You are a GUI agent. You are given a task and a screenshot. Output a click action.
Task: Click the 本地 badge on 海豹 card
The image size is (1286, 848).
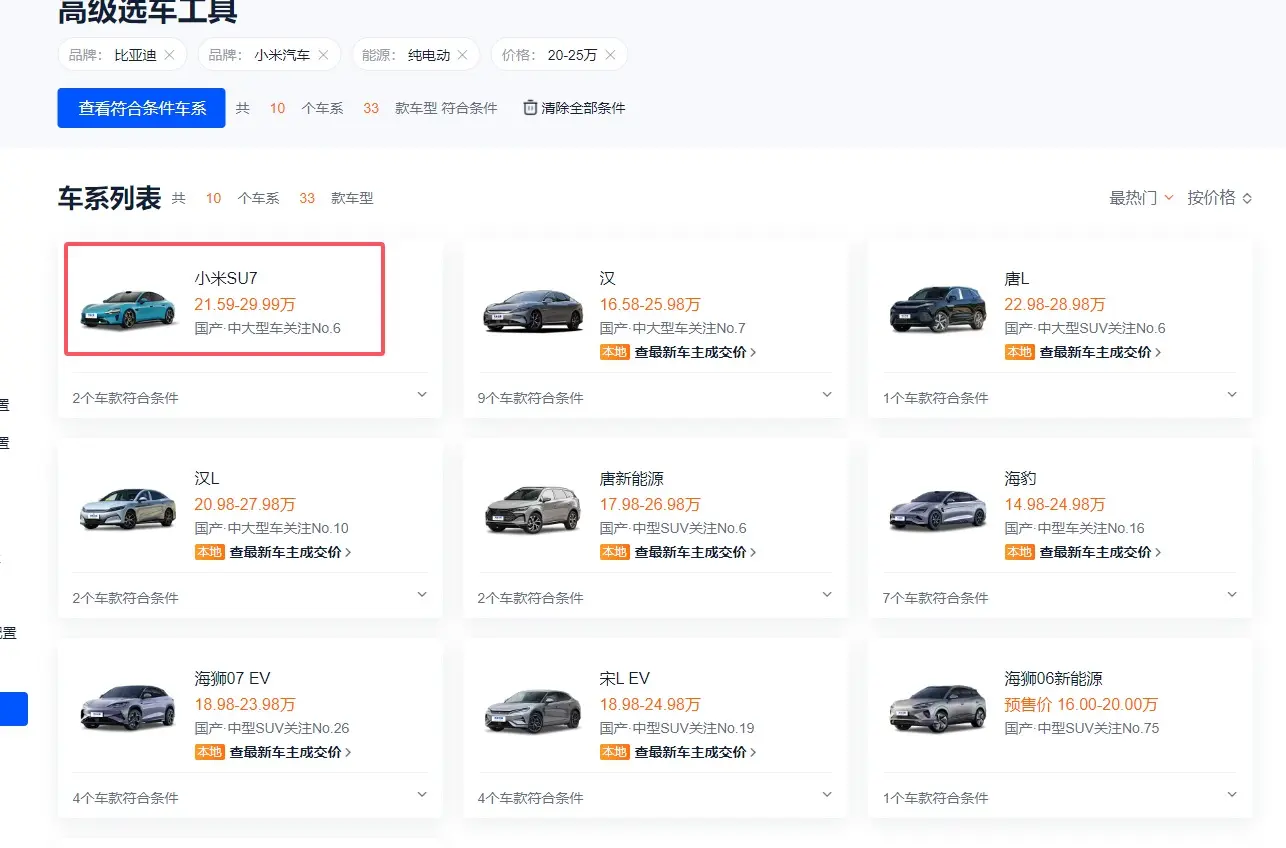[1019, 552]
